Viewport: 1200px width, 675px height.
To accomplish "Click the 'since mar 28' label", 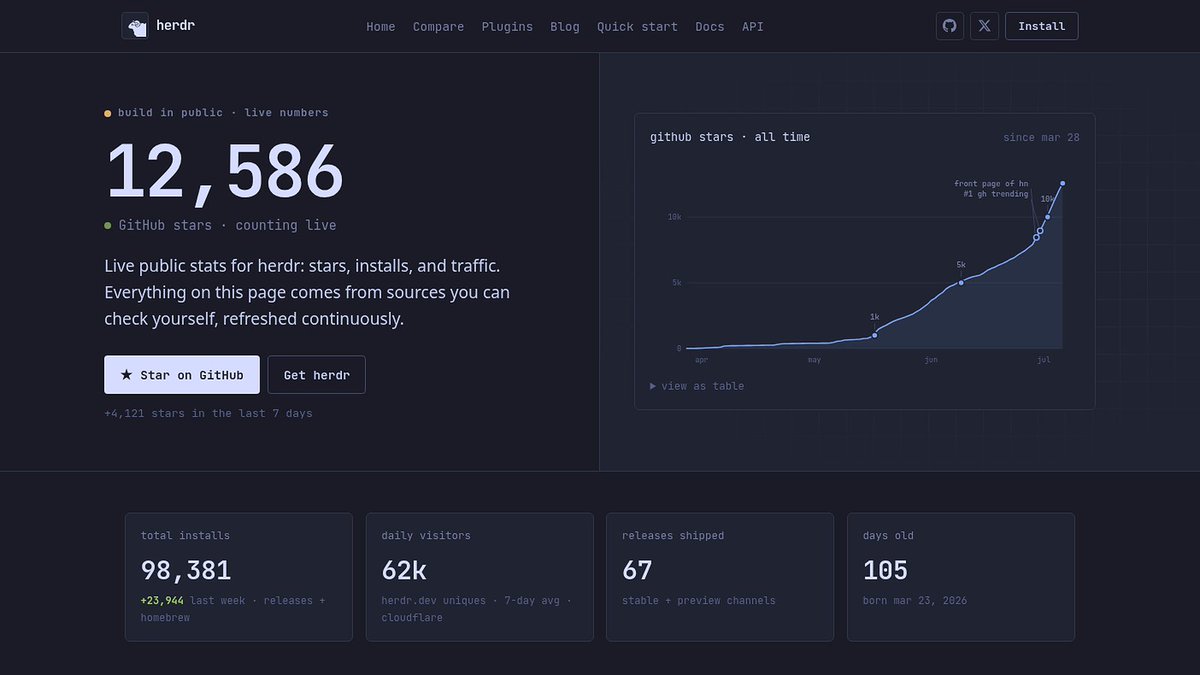I will coord(1041,137).
